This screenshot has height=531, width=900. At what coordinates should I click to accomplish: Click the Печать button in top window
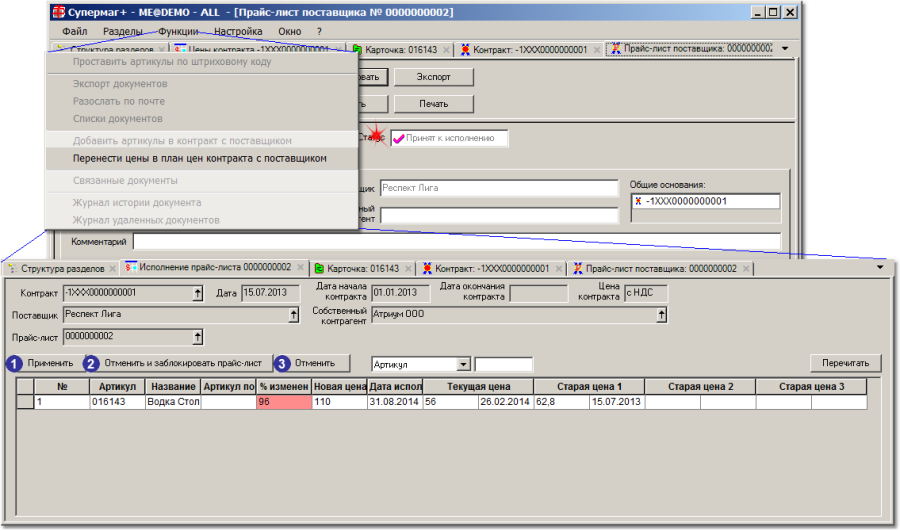[433, 104]
